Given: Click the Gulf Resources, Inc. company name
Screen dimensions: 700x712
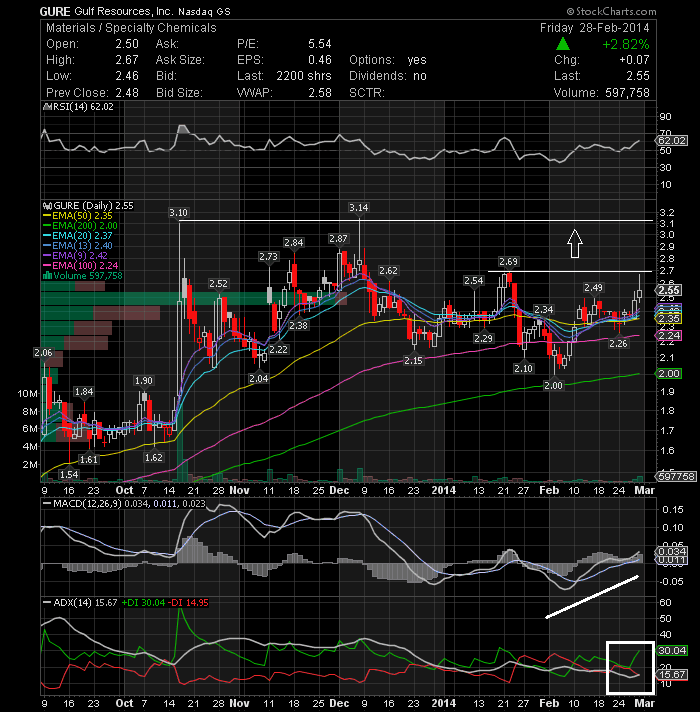Looking at the screenshot, I should coord(122,11).
